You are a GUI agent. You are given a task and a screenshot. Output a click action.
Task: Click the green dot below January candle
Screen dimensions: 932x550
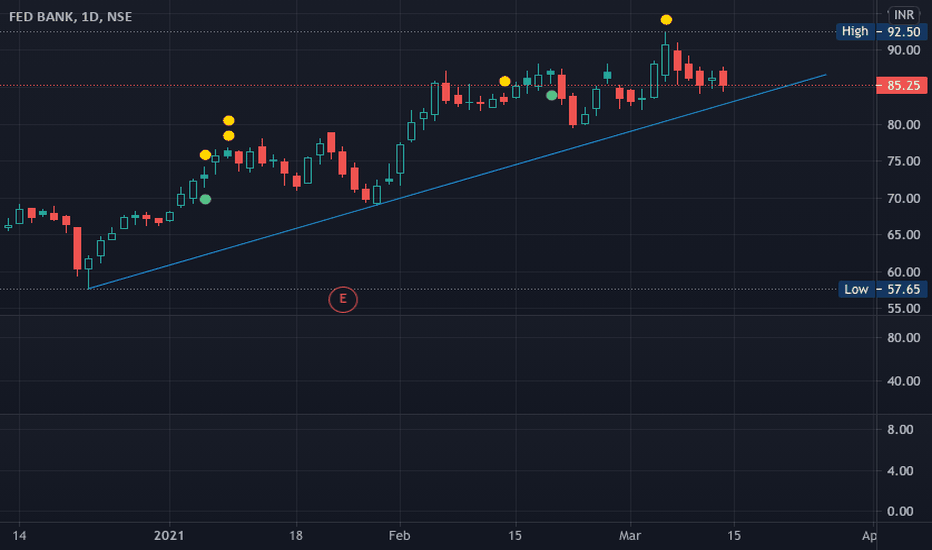(x=205, y=200)
